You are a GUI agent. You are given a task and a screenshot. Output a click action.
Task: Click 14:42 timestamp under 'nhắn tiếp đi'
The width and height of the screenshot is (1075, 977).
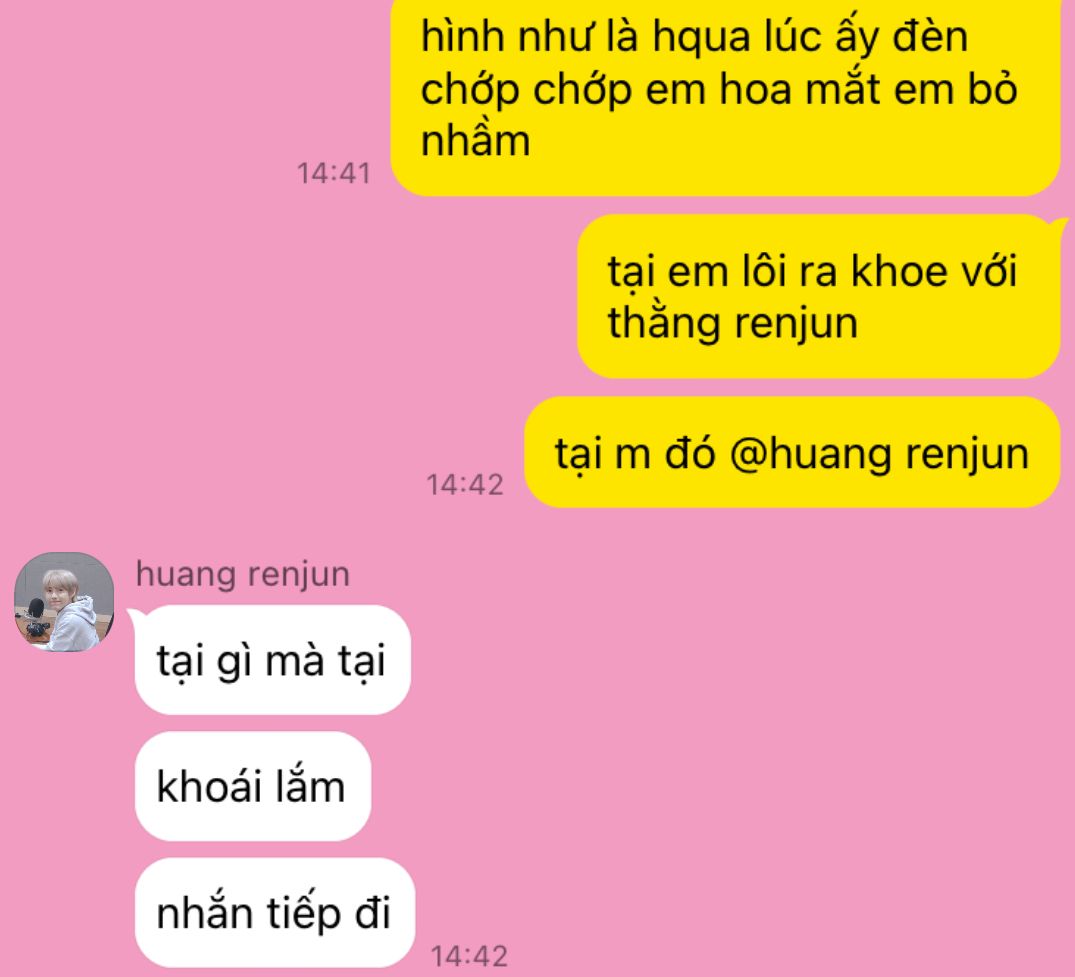click(x=470, y=956)
